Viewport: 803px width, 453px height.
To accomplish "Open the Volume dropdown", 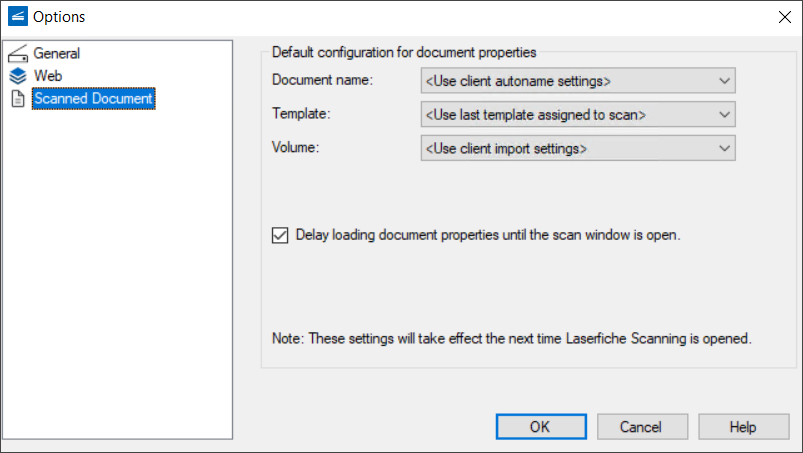I will click(578, 148).
